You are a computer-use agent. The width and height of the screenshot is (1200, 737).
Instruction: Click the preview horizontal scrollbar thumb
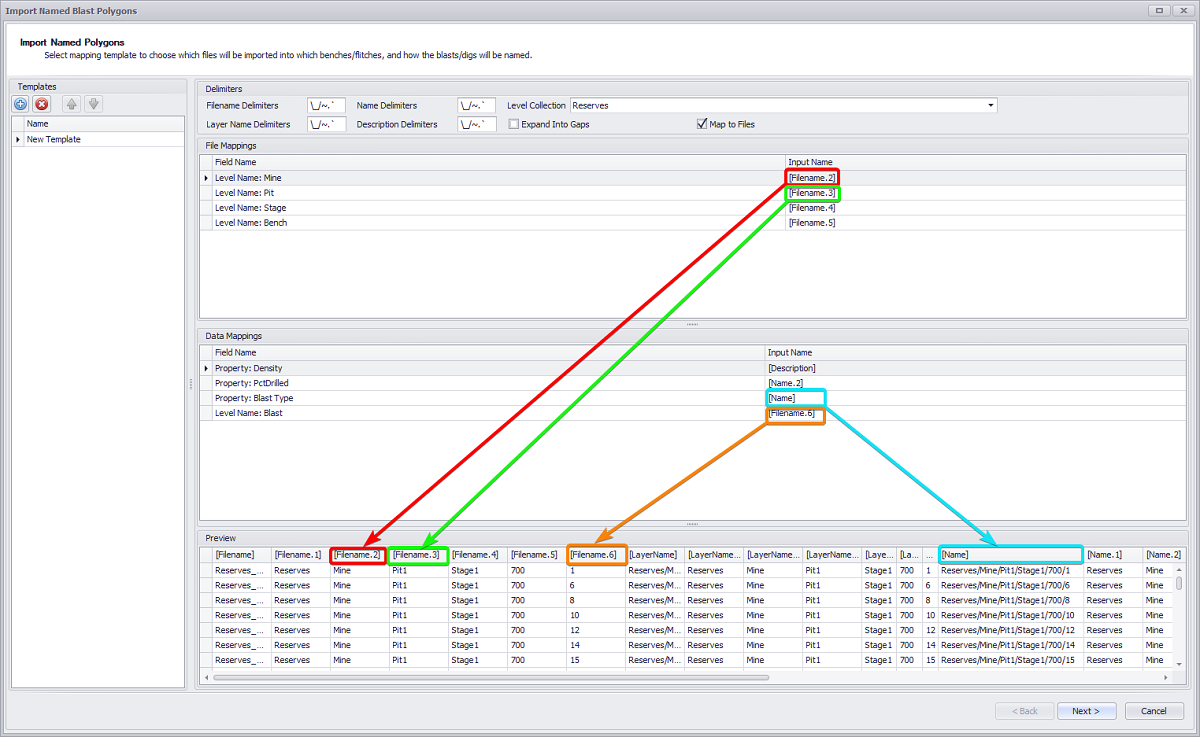[x=490, y=677]
